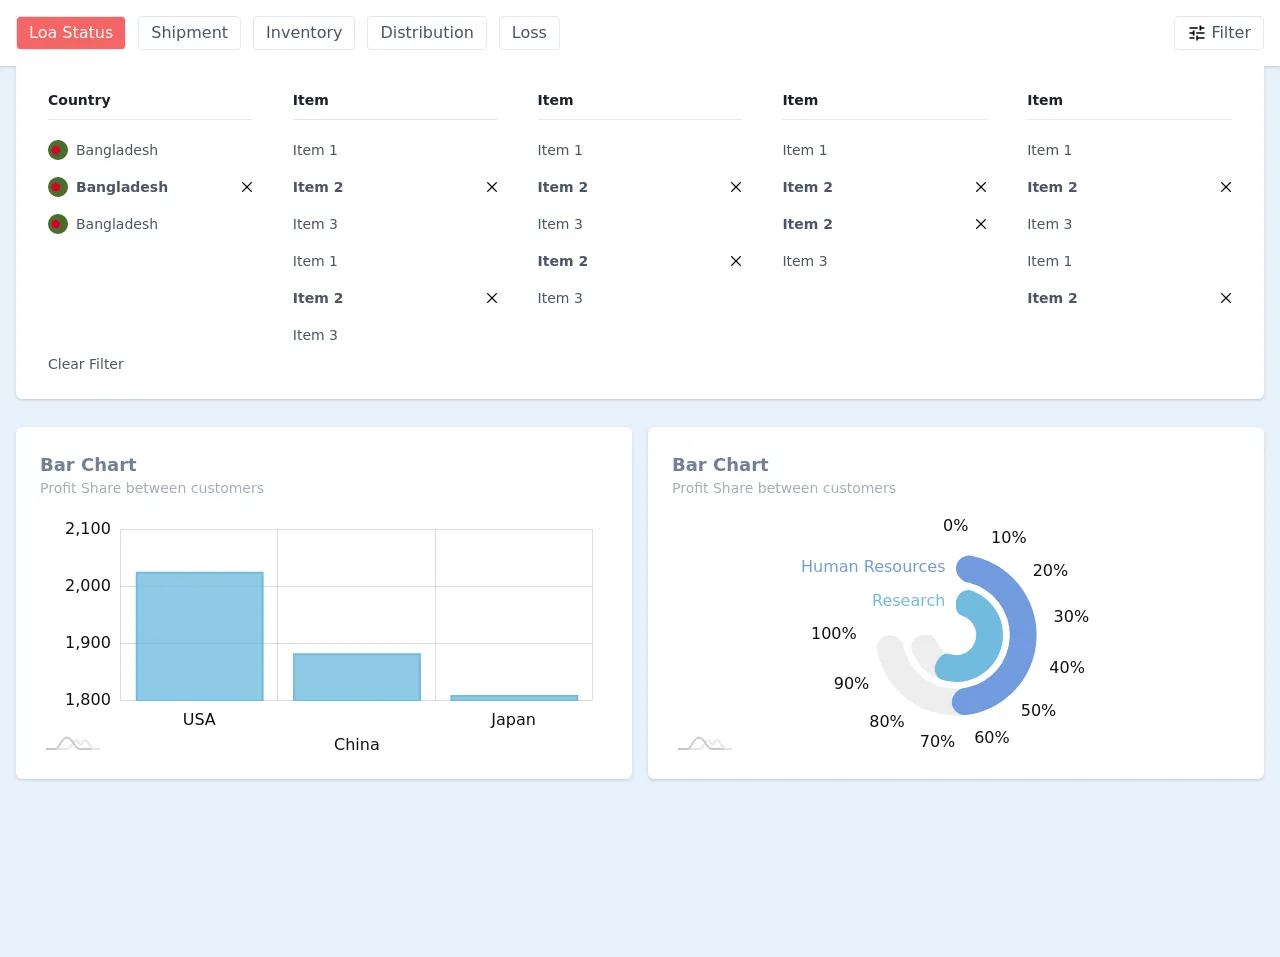
Task: Switch to the Shipment tab
Action: pyautogui.click(x=189, y=33)
